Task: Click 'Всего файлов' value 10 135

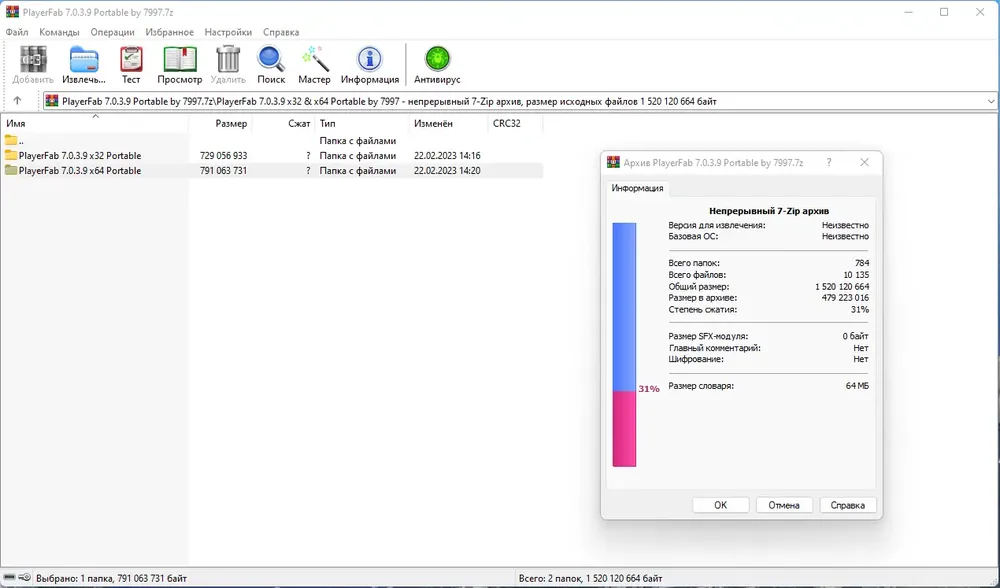Action: 857,275
